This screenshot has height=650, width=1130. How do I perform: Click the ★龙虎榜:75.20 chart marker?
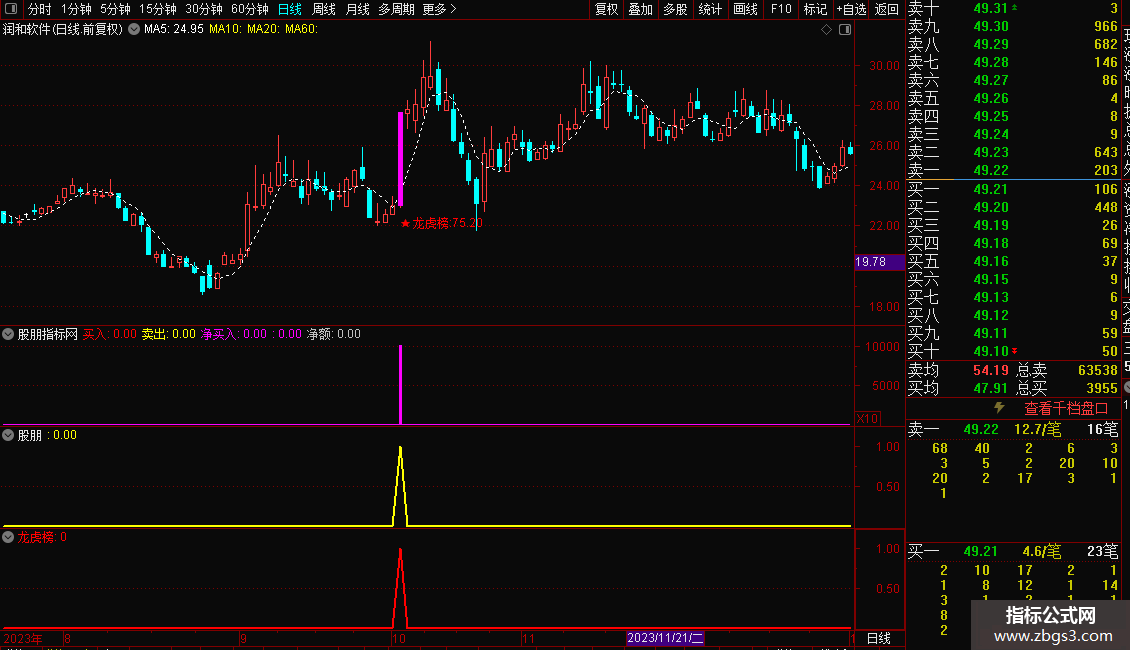click(x=441, y=223)
